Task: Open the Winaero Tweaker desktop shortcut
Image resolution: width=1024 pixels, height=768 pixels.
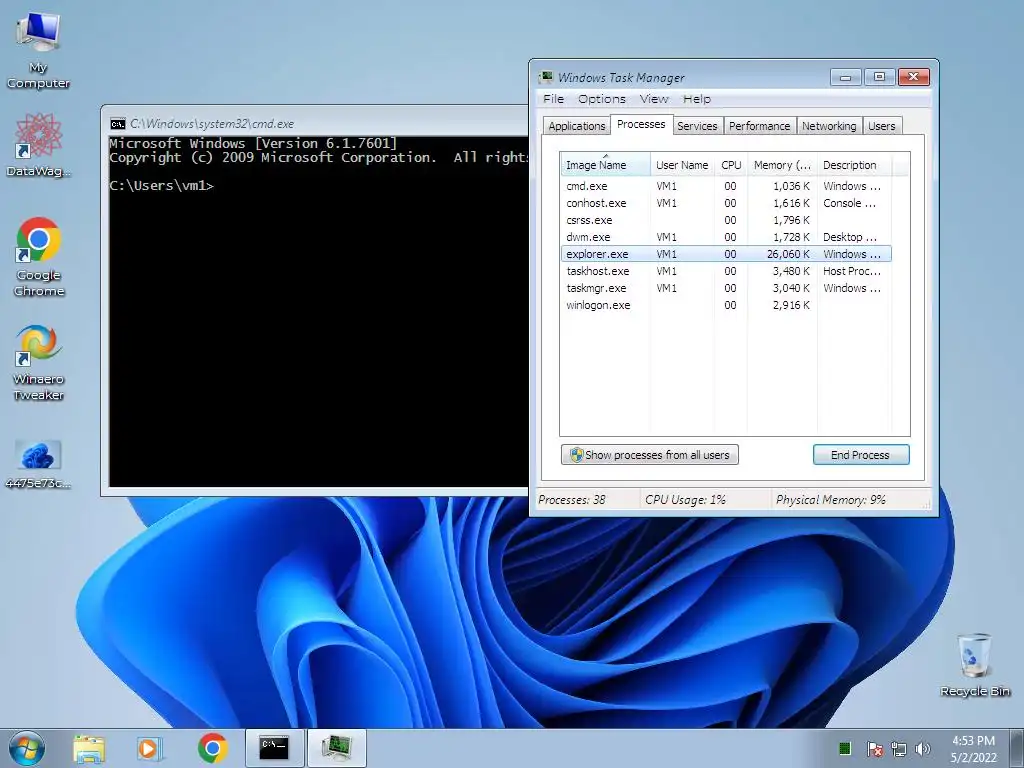Action: 39,362
